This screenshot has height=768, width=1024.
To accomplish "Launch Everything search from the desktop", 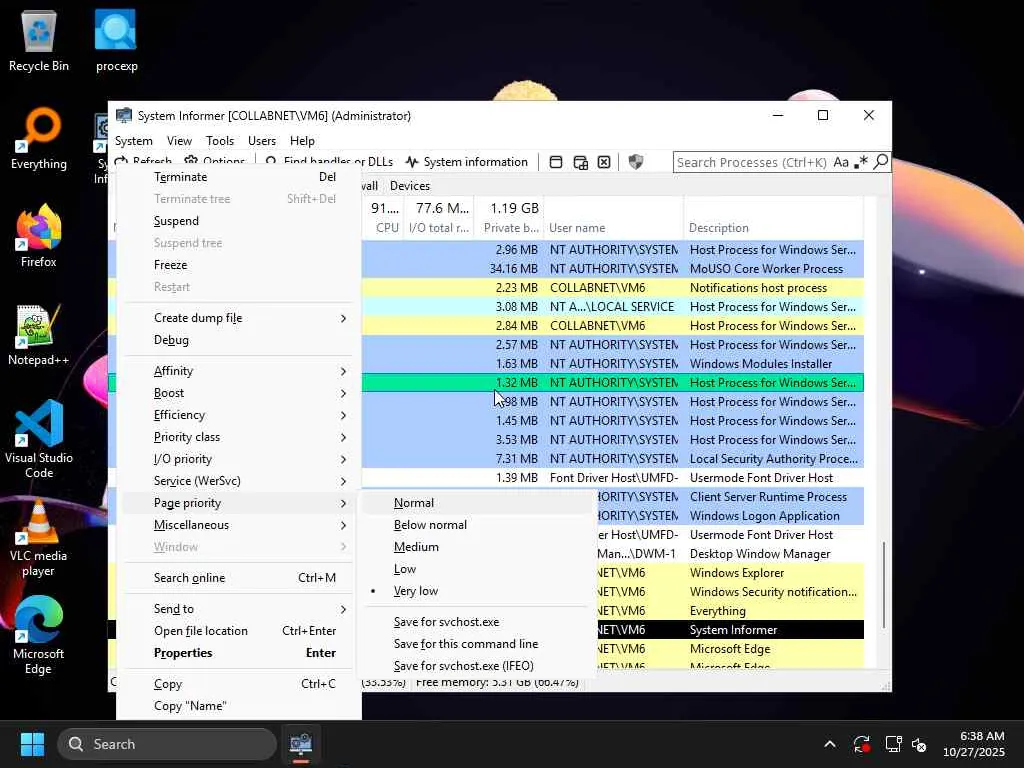I will (x=39, y=138).
